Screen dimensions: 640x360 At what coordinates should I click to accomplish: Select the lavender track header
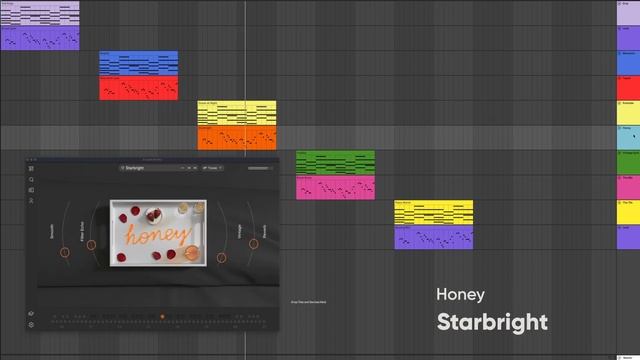(x=628, y=13)
